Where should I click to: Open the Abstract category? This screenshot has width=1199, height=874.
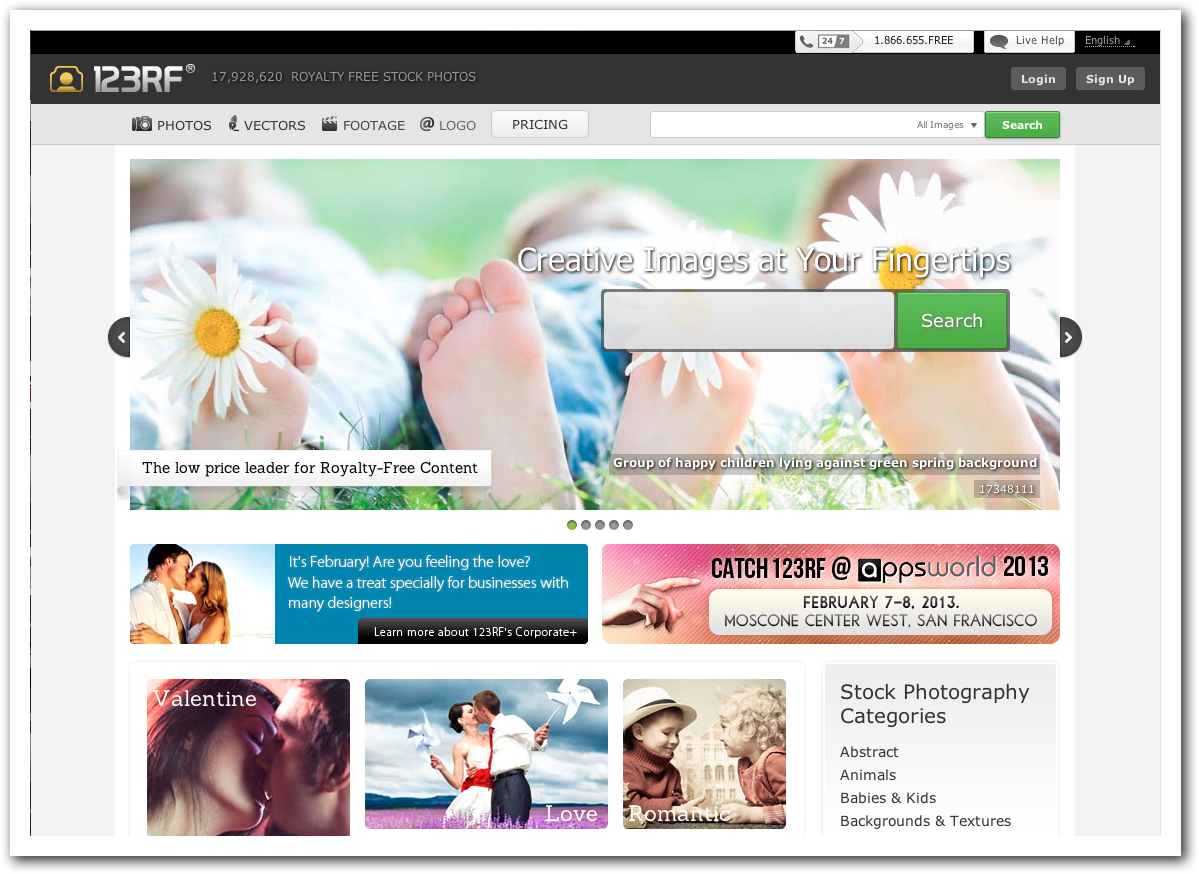click(x=869, y=752)
